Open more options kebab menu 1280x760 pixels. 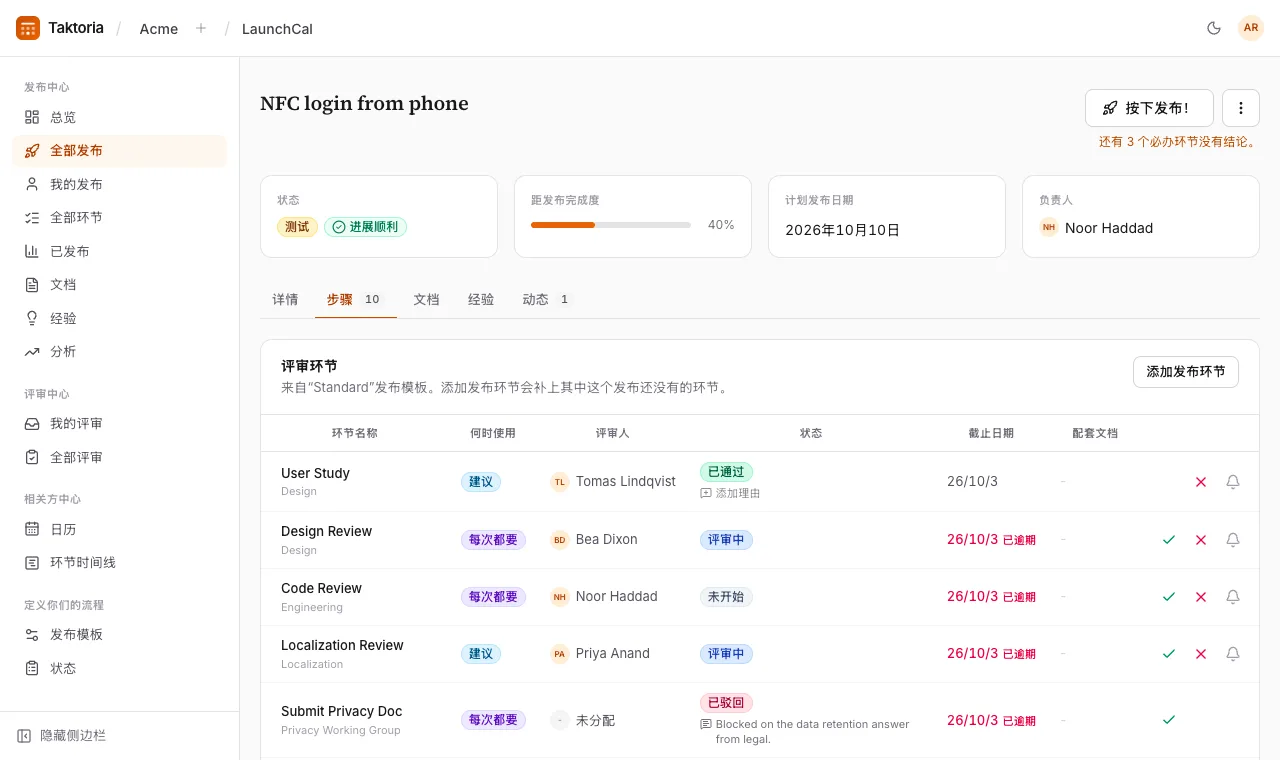(1241, 108)
